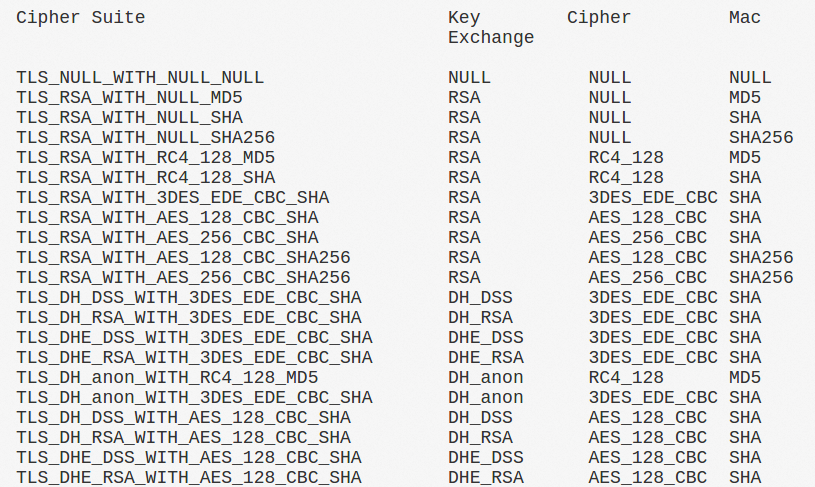Click TLS_RSA_WITH_AES_256_CBC_SHA256 entry
Image resolution: width=815 pixels, height=487 pixels.
pos(183,278)
